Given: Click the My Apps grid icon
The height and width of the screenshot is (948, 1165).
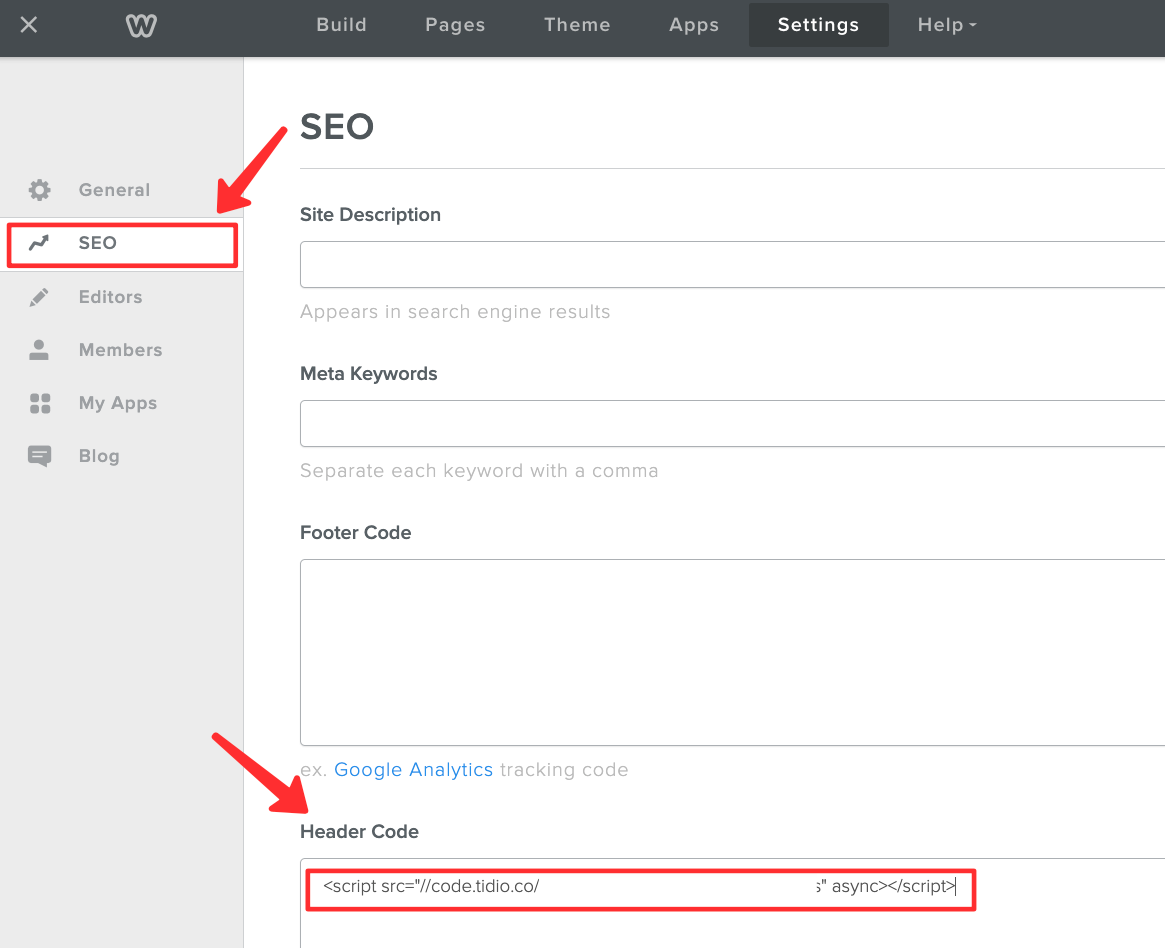Looking at the screenshot, I should point(39,403).
